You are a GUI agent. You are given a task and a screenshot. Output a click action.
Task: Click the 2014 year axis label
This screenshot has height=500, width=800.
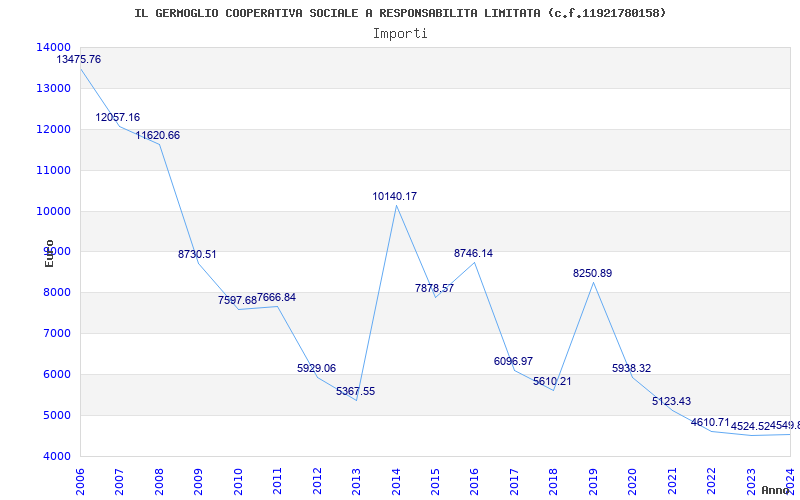[x=396, y=480]
